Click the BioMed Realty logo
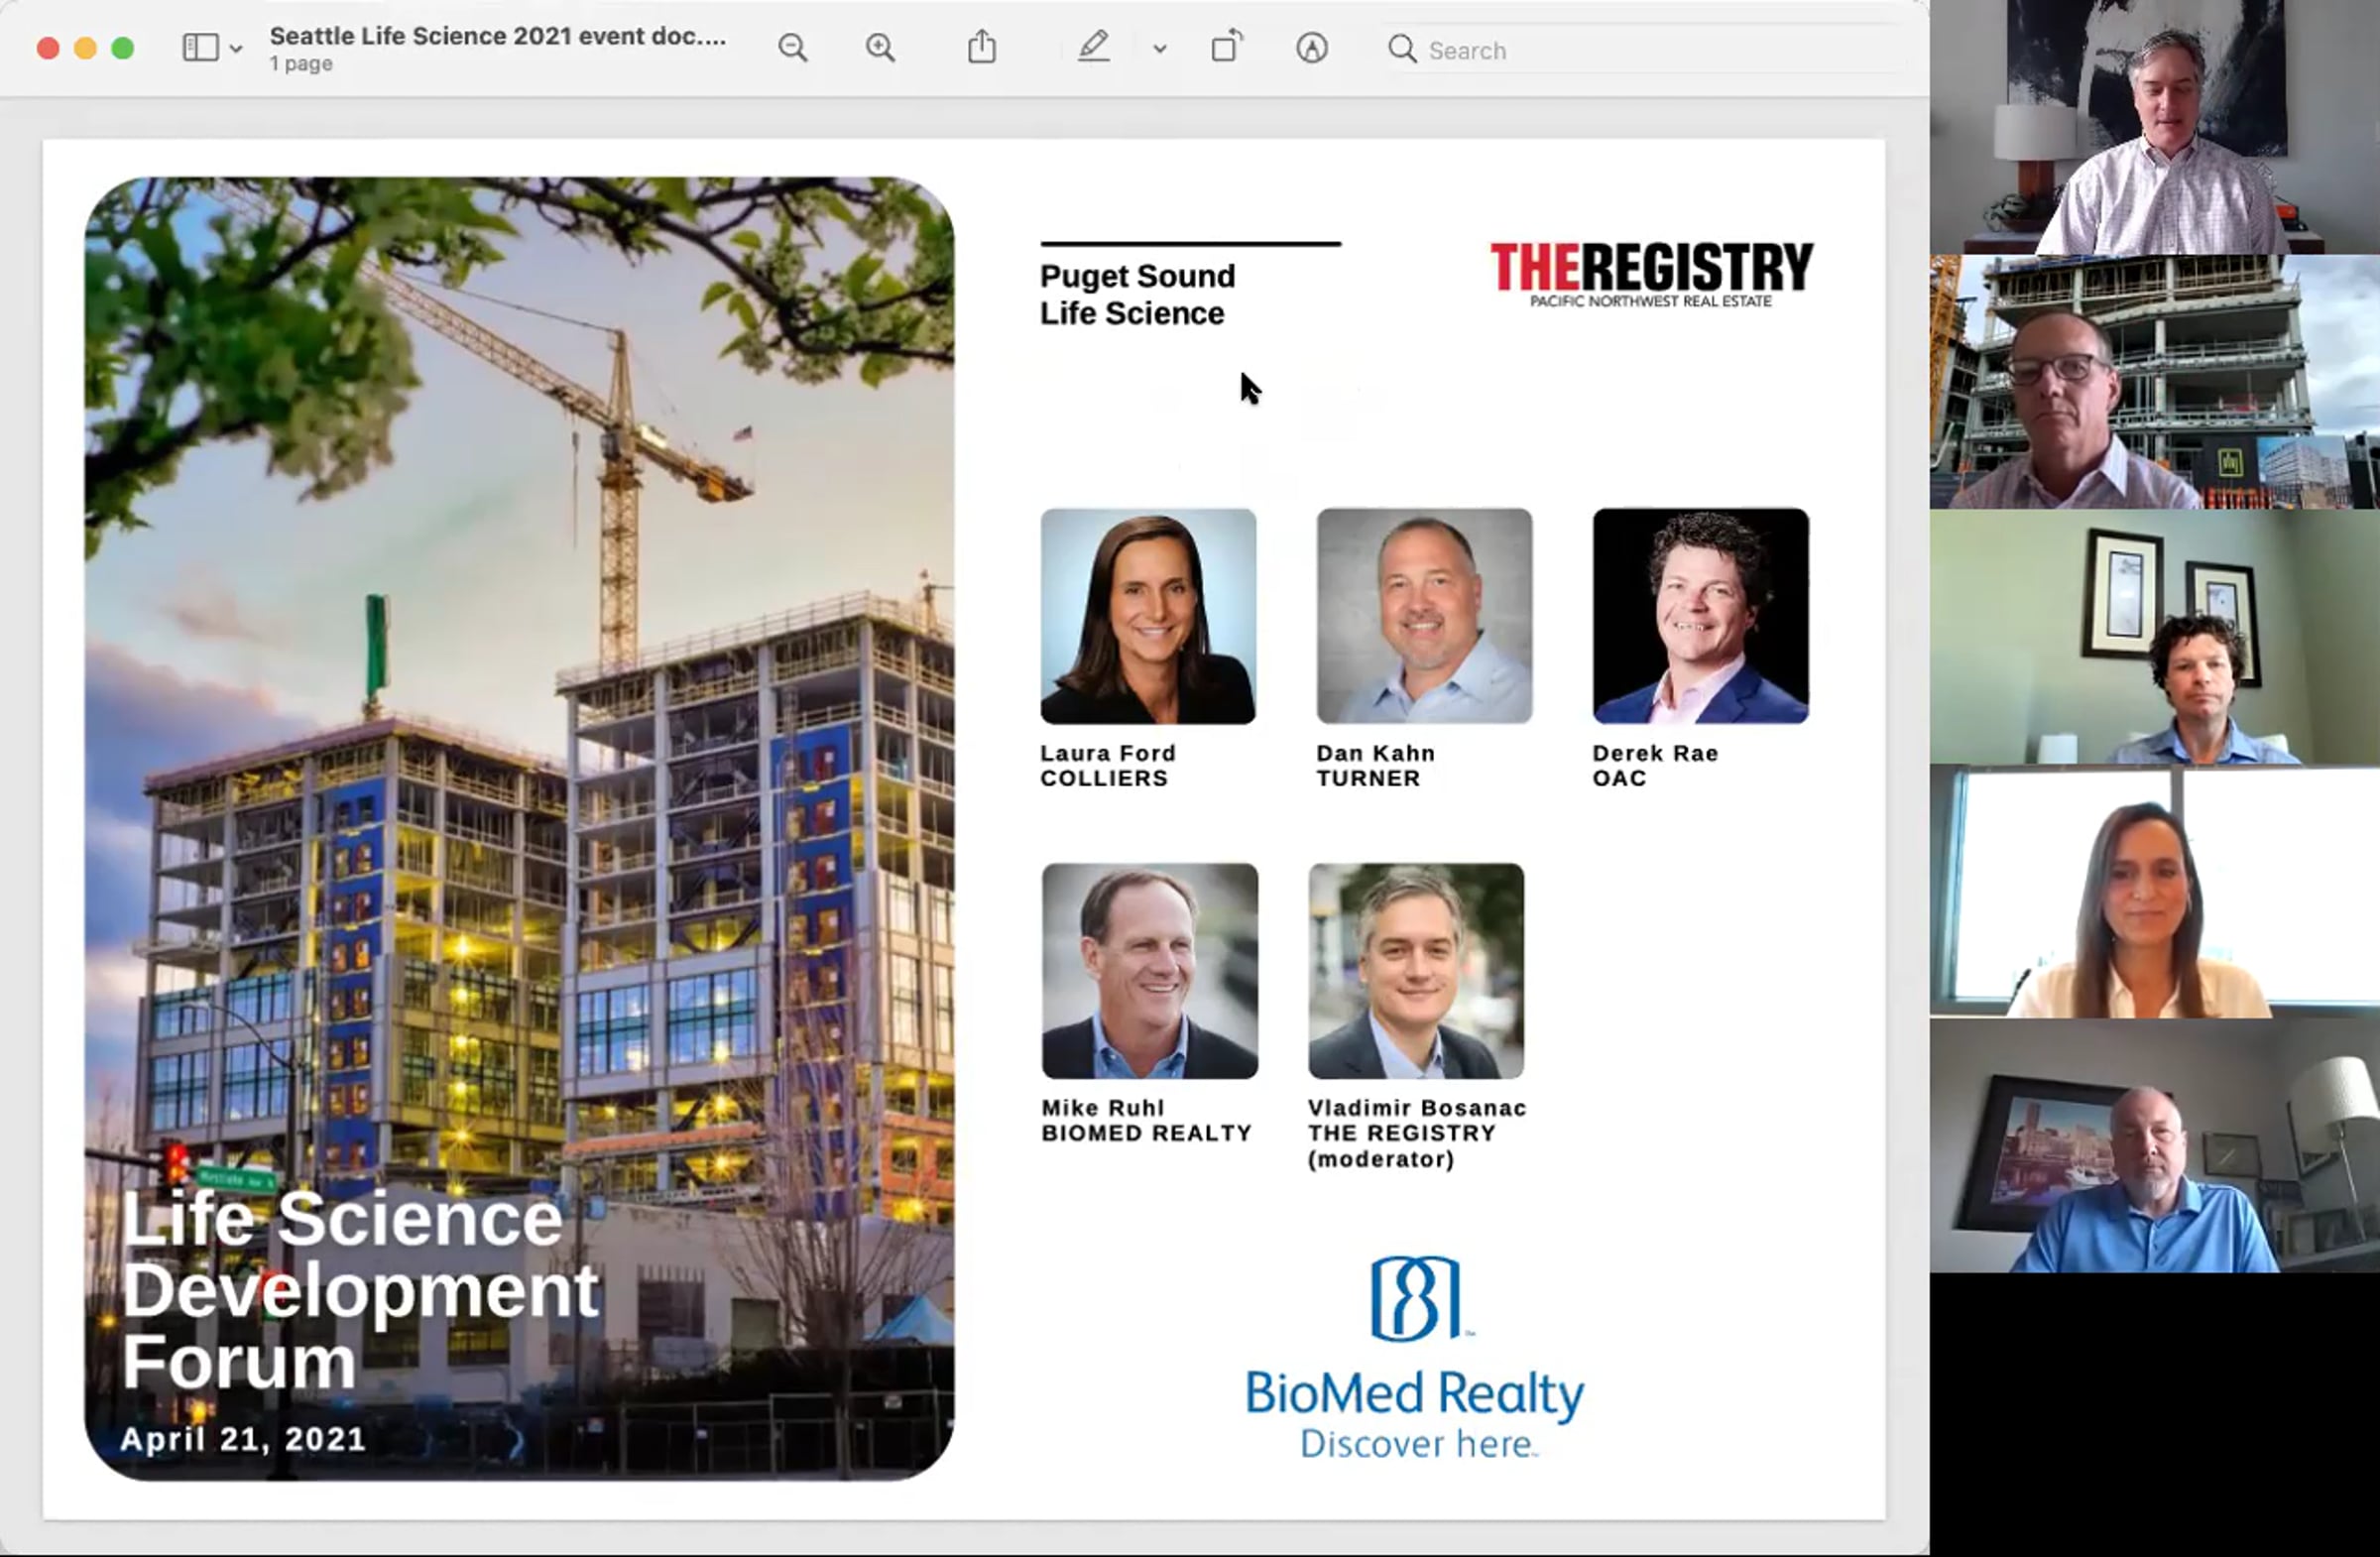The width and height of the screenshot is (2380, 1557). click(x=1414, y=1357)
